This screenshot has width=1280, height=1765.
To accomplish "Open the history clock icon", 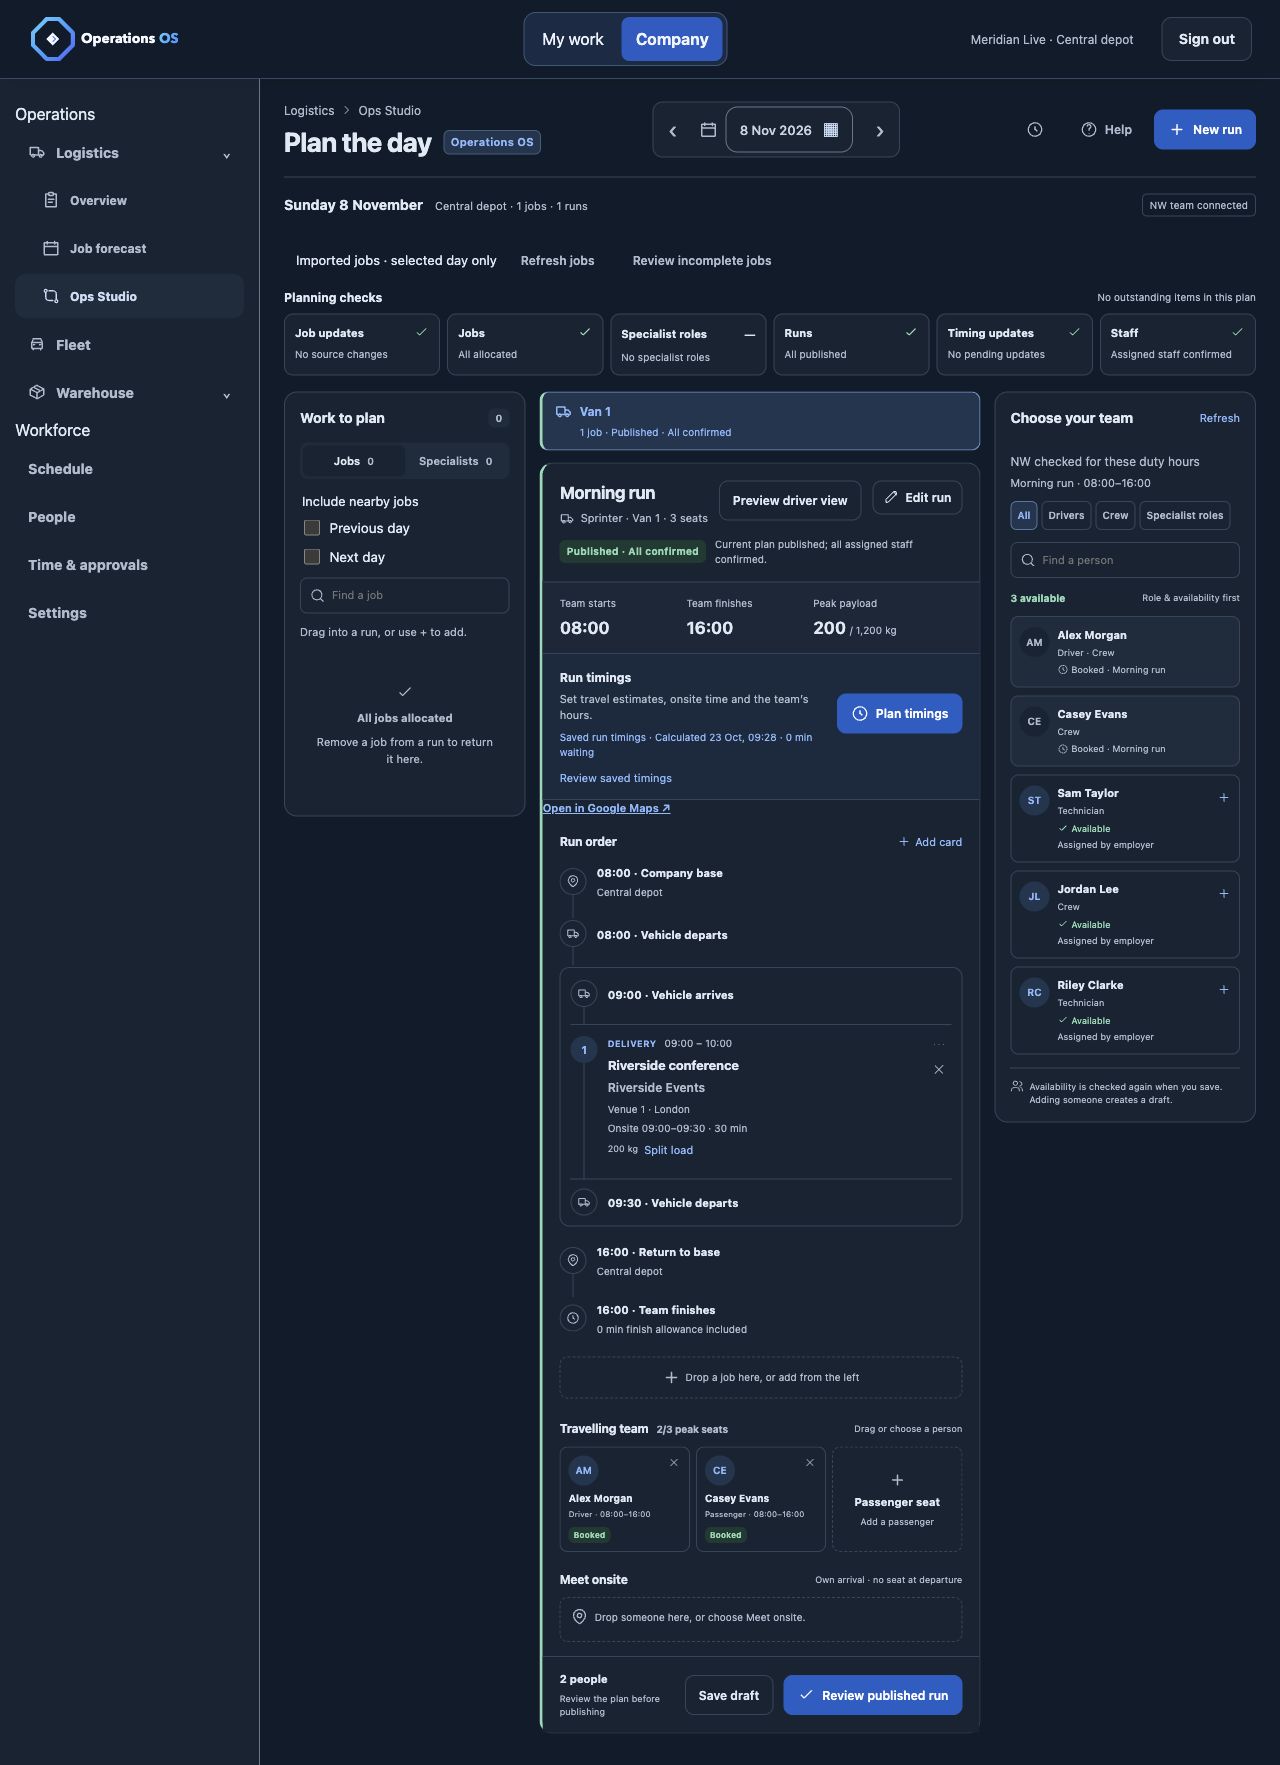I will pos(1035,130).
